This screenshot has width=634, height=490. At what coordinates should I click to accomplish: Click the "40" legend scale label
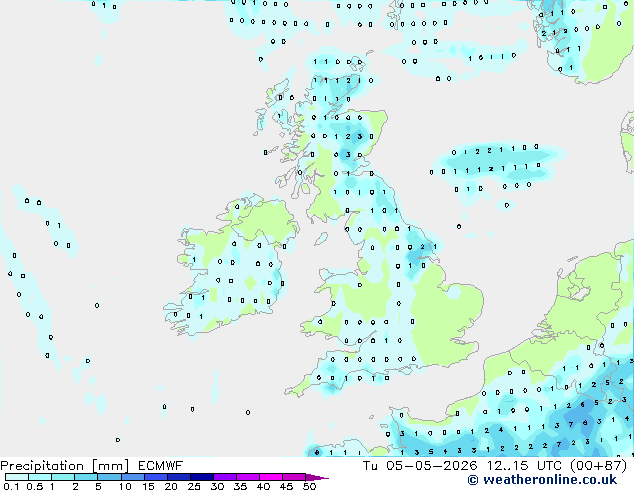(x=263, y=486)
